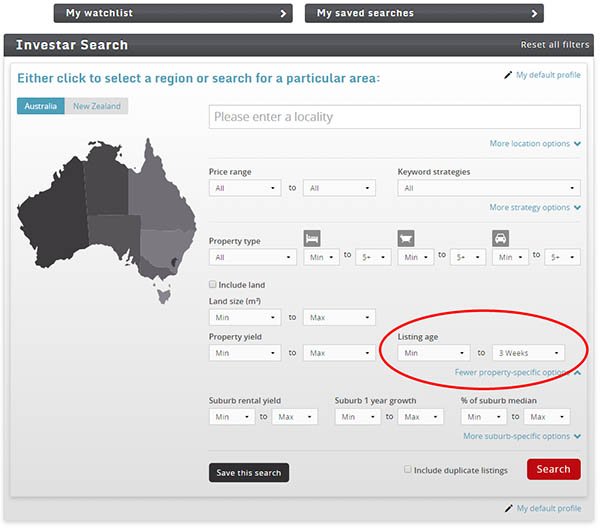600x531 pixels.
Task: Open My watchlist
Action: point(173,13)
